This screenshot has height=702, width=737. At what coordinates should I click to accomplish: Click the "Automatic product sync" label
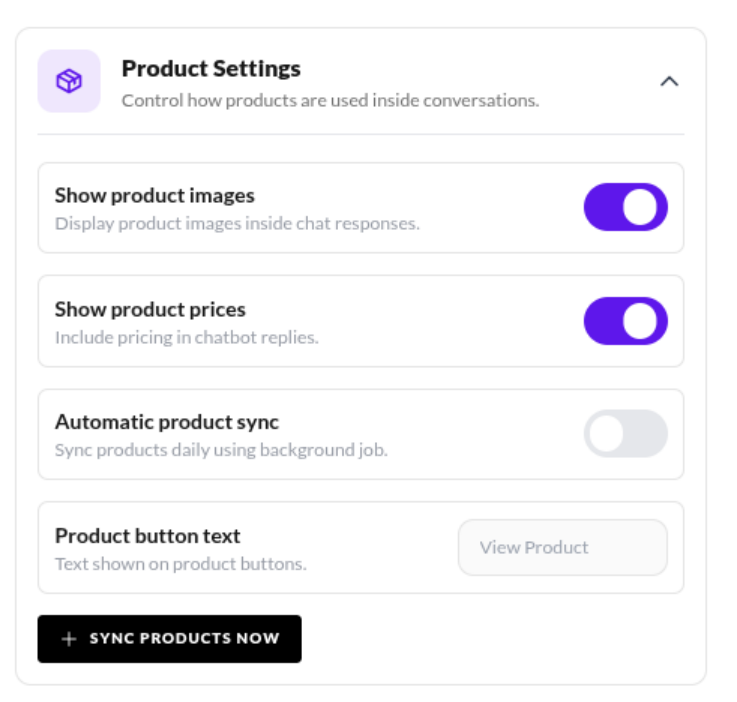pos(167,422)
